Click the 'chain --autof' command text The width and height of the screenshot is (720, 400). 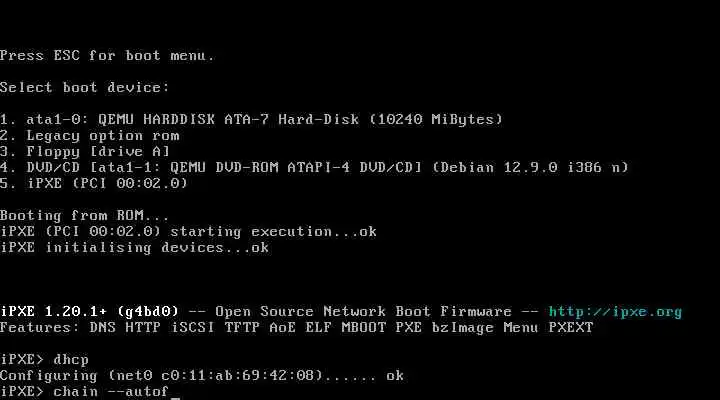(x=111, y=392)
